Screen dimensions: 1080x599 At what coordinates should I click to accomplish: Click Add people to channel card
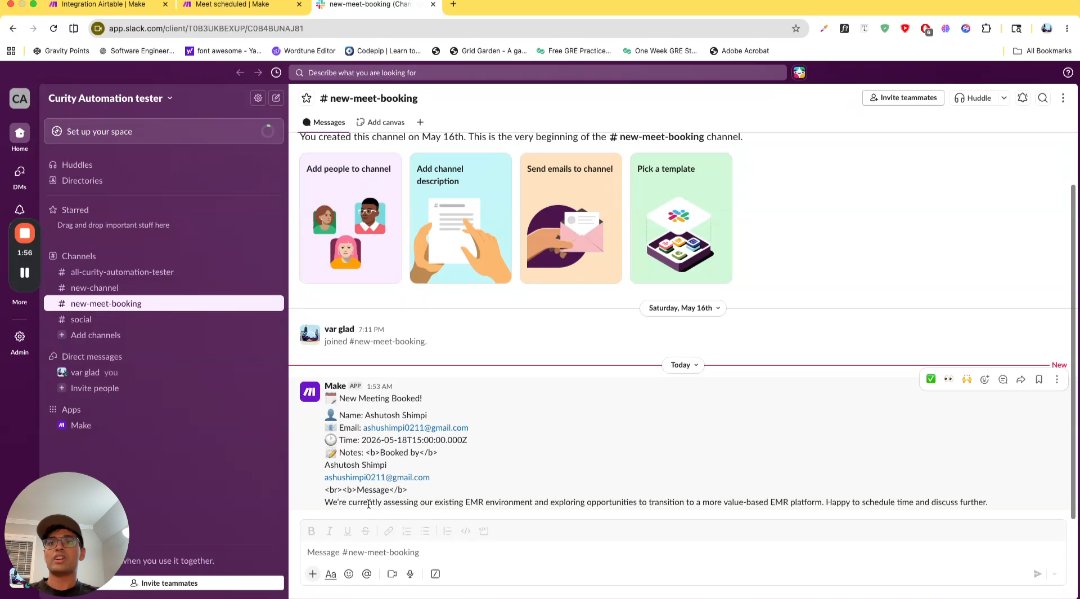point(350,218)
